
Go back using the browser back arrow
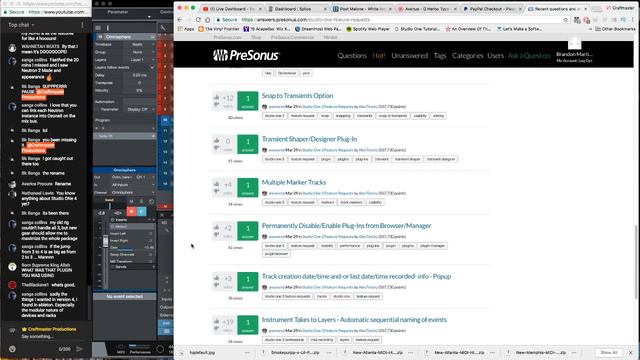[180, 20]
